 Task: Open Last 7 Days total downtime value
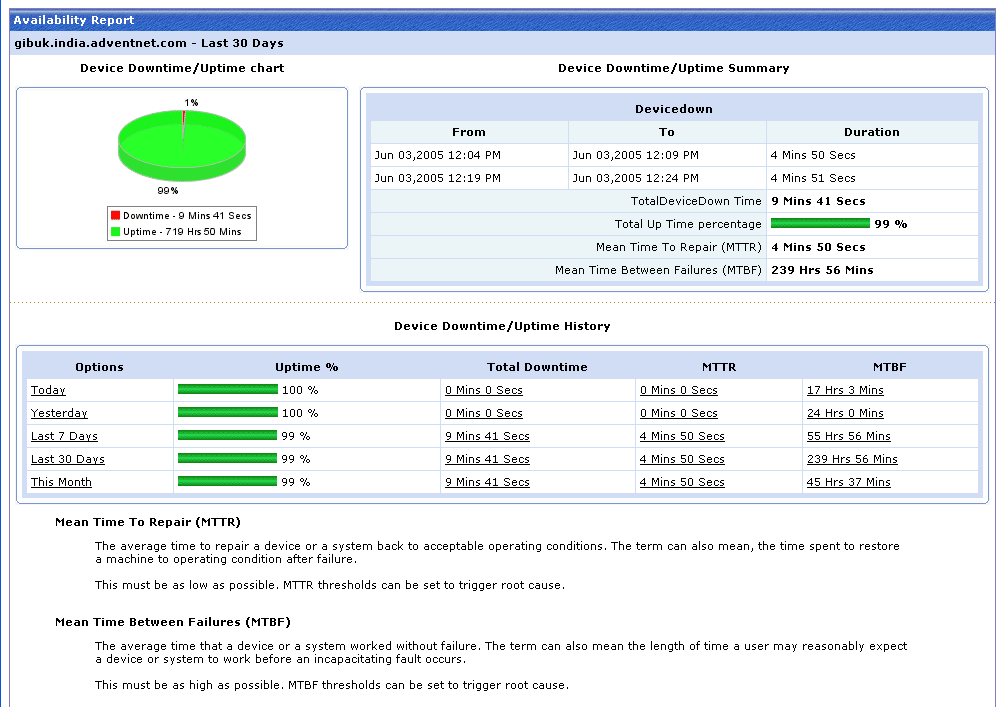(487, 436)
